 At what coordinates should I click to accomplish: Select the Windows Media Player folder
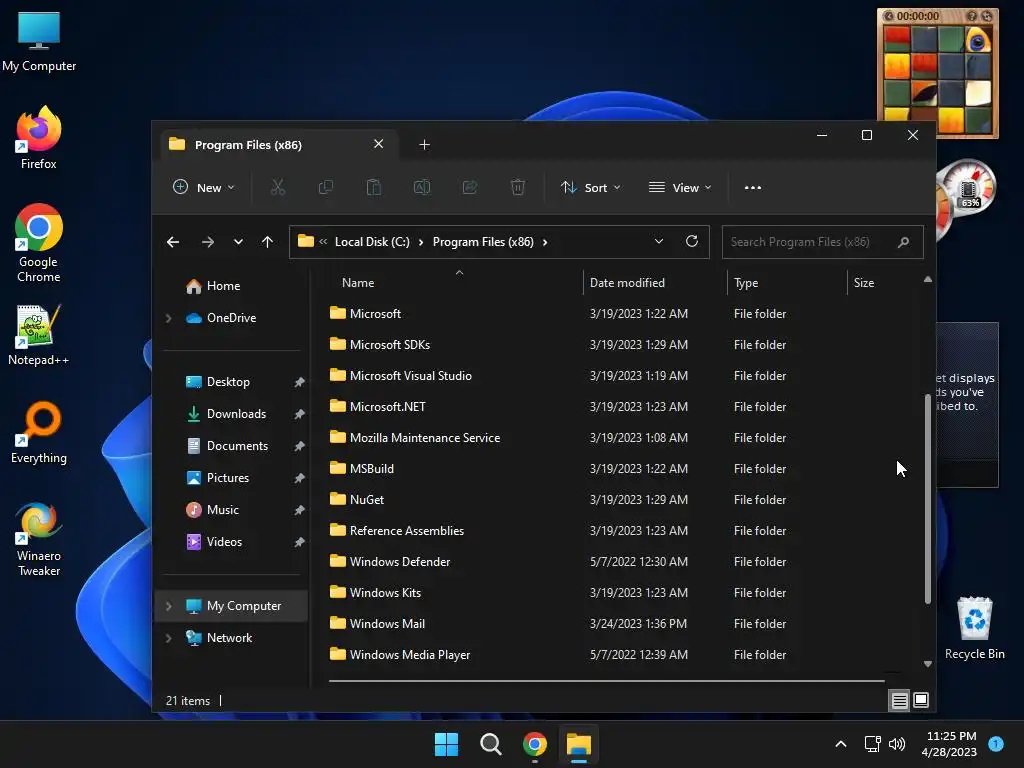[x=409, y=655]
